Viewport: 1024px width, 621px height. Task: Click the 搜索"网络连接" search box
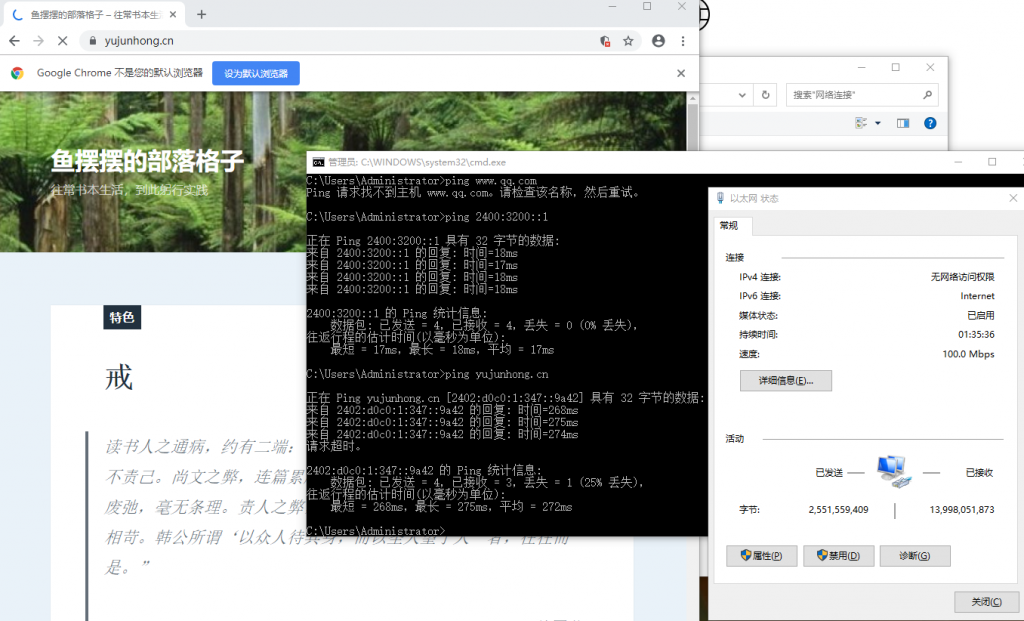click(855, 94)
